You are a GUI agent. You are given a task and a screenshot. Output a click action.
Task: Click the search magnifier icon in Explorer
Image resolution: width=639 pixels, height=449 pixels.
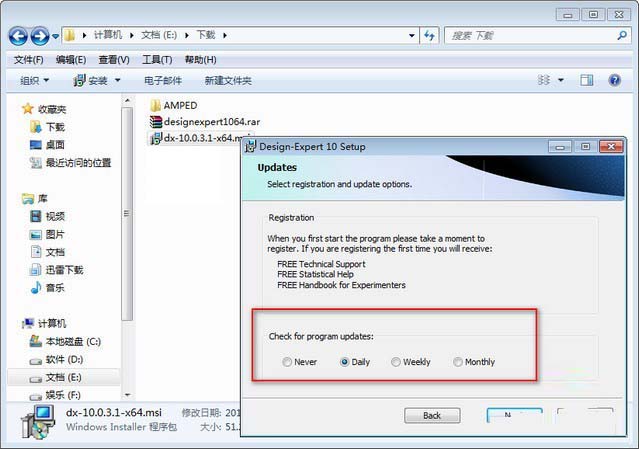click(x=622, y=35)
